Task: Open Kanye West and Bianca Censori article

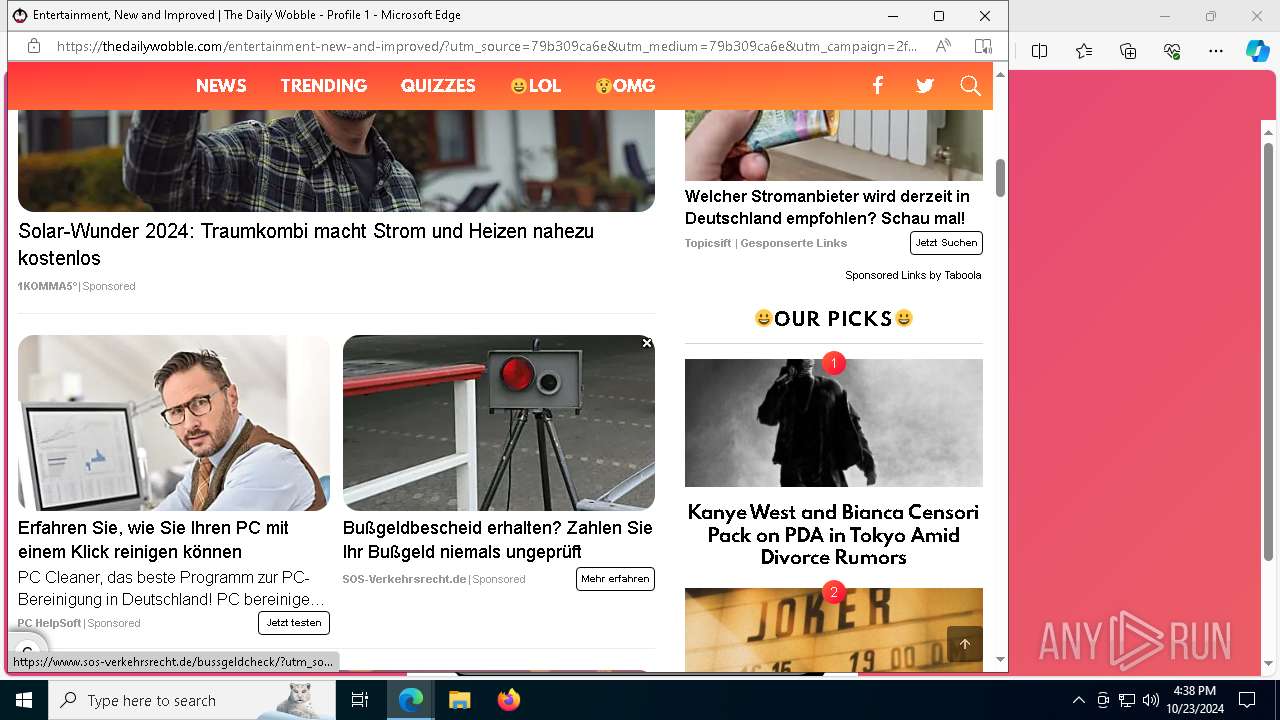Action: click(x=833, y=535)
